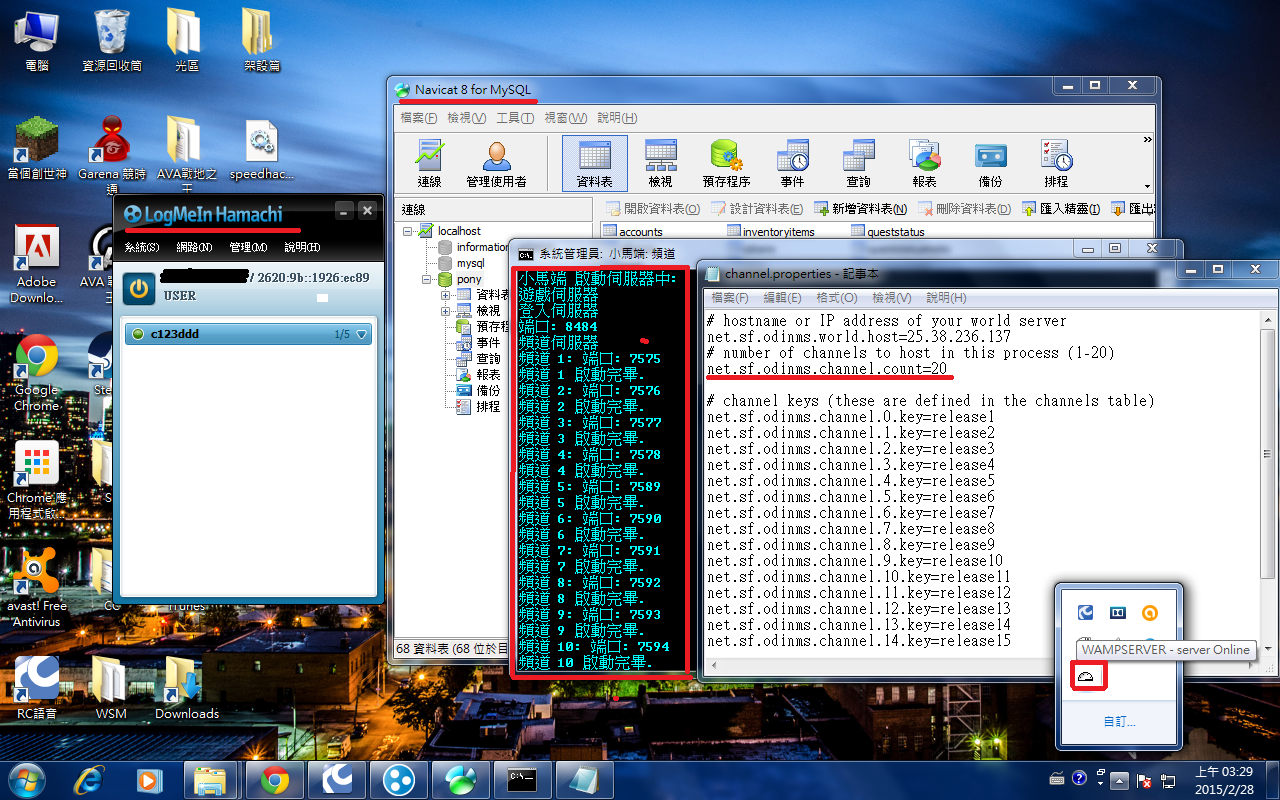Open Notepad 格式(O) menu
The height and width of the screenshot is (800, 1280).
[x=837, y=298]
